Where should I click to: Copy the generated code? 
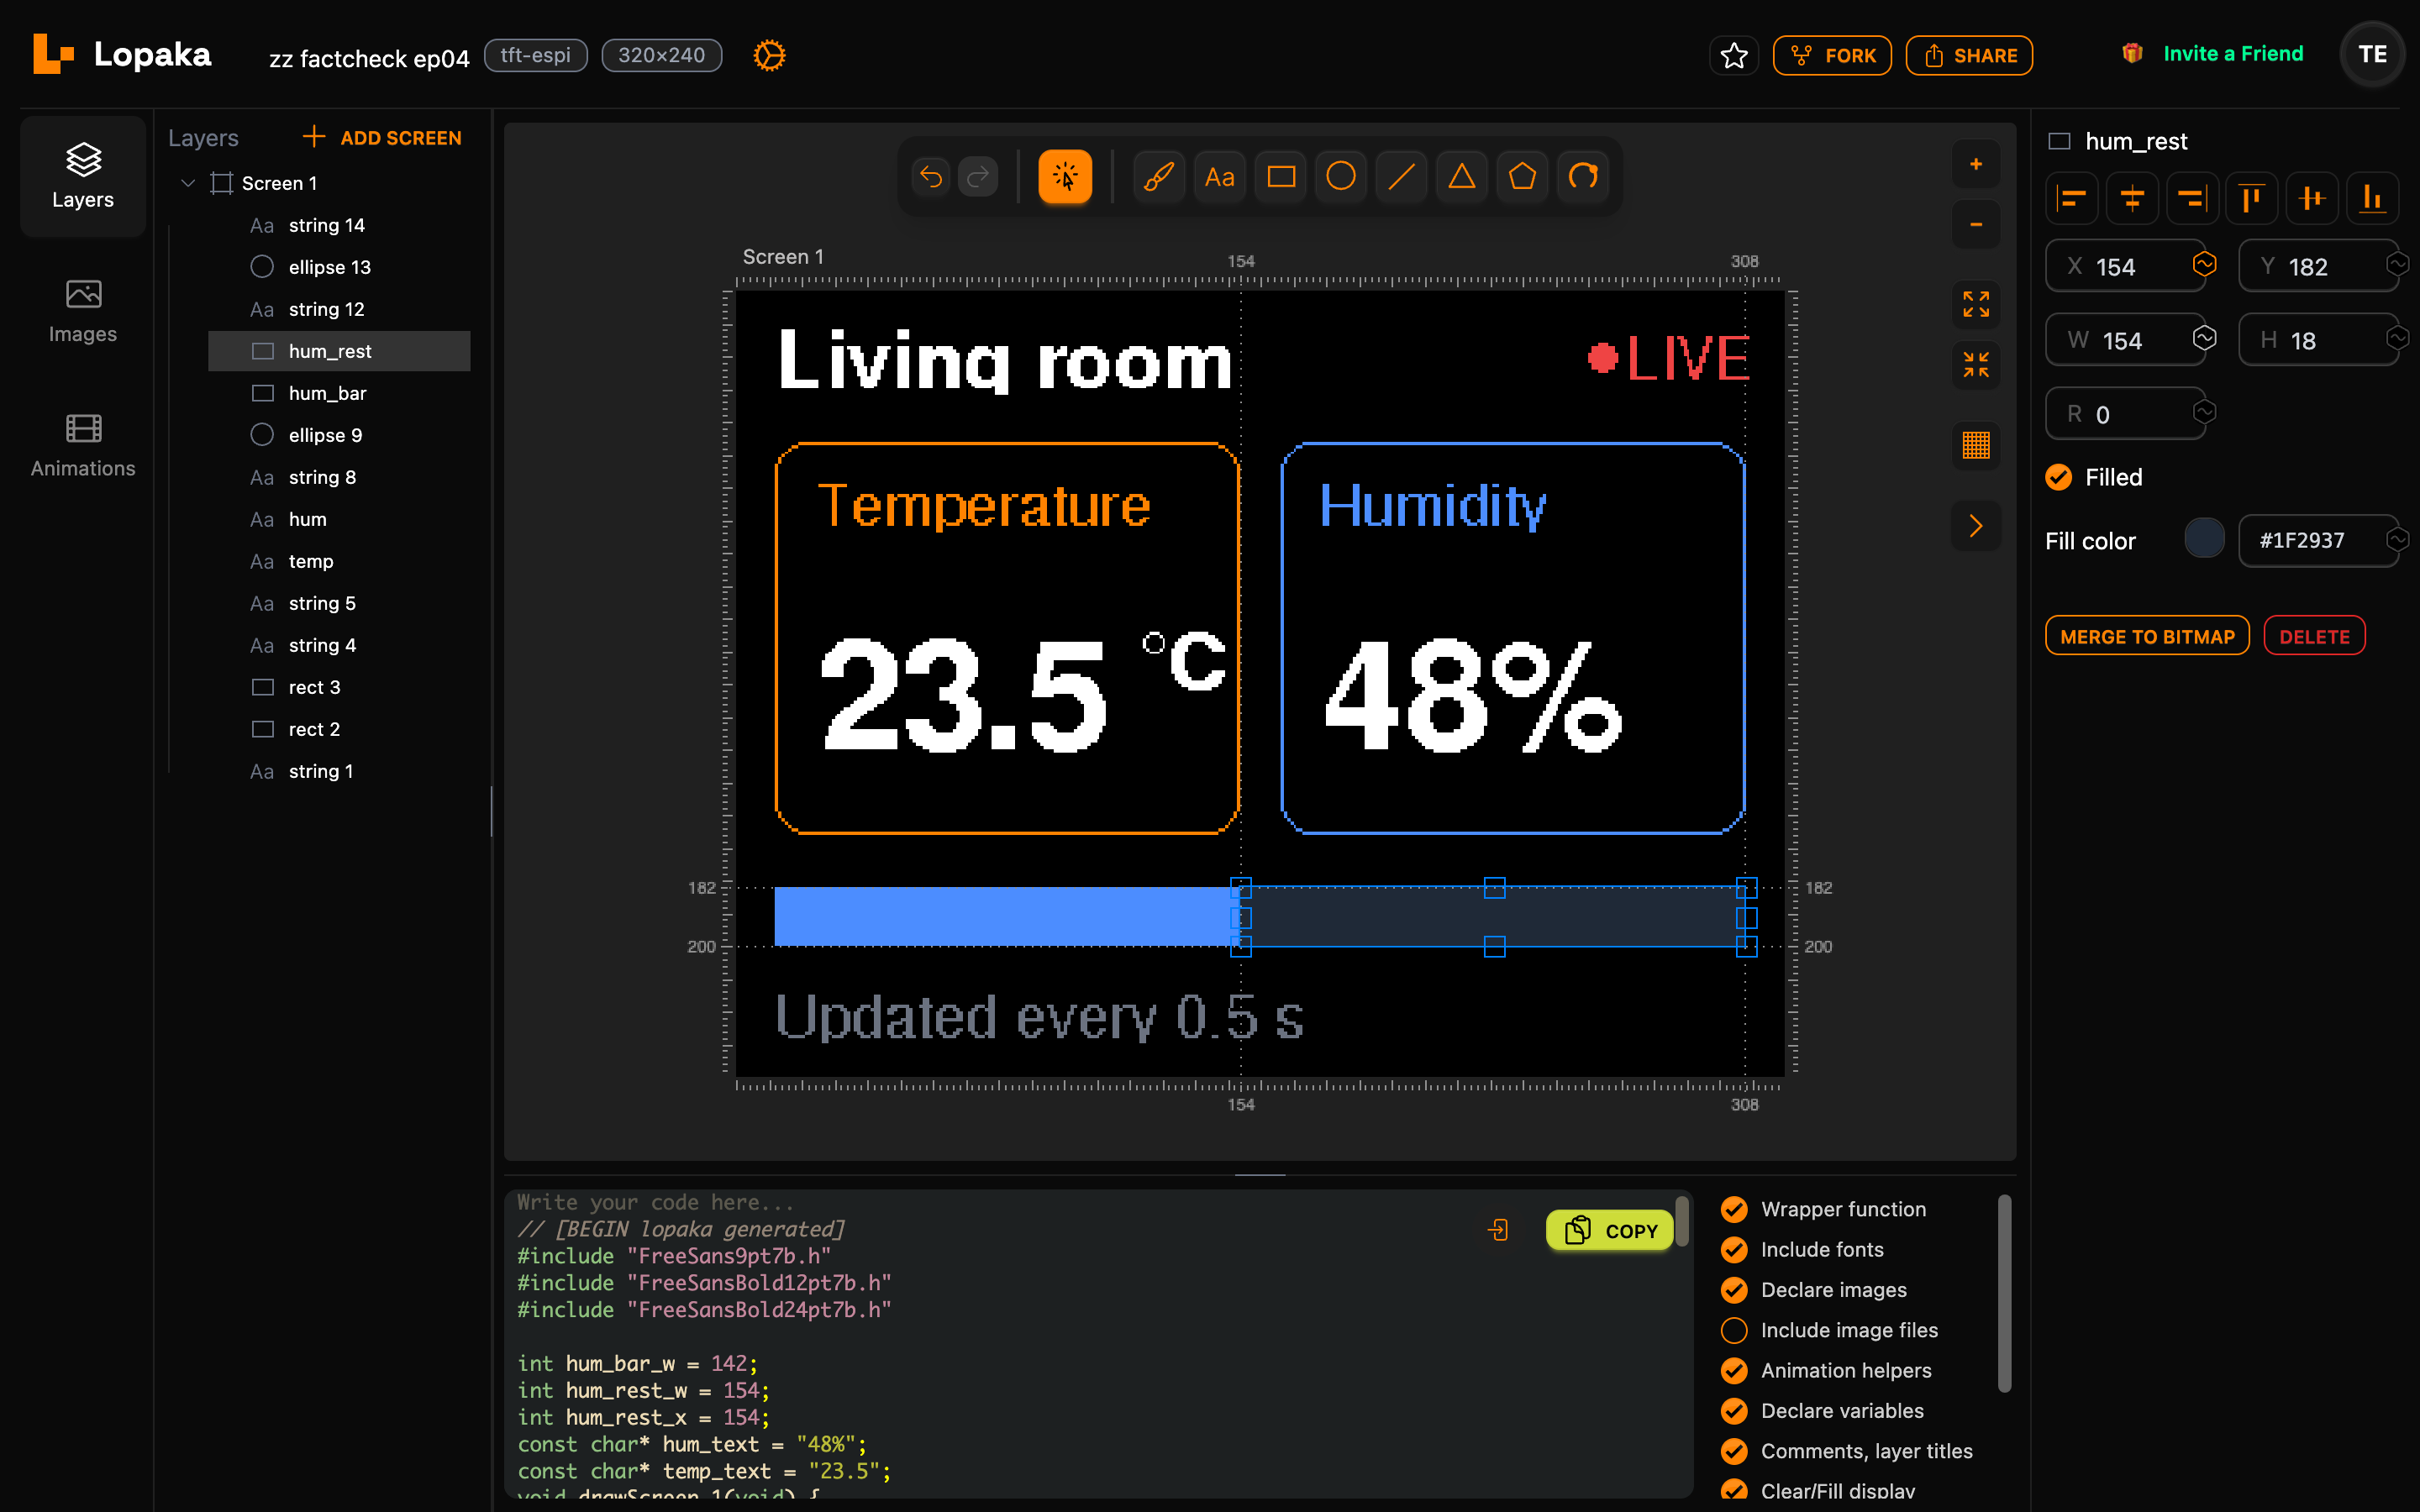click(x=1610, y=1230)
